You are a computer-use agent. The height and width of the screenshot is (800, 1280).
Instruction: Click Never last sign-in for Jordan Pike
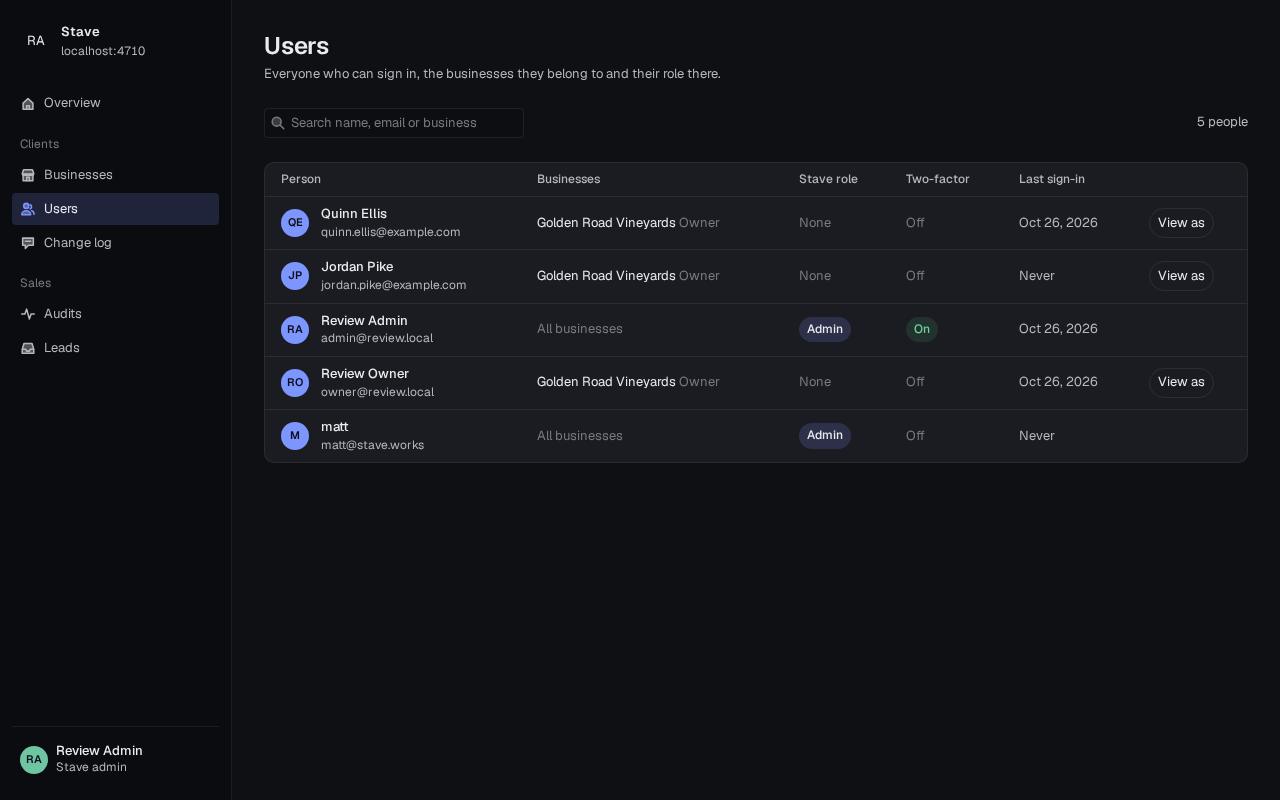(1037, 276)
